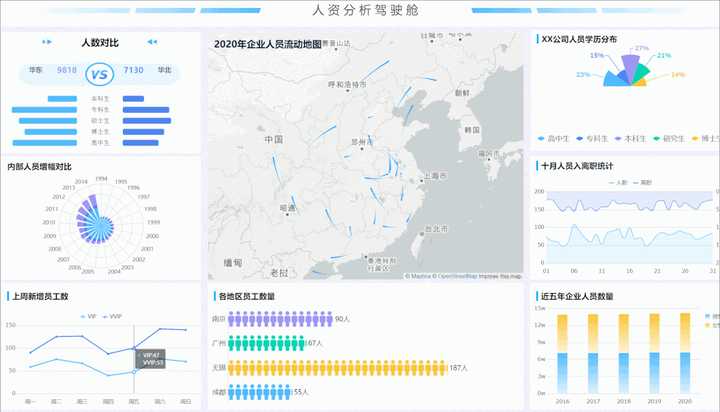Click the 华东 bar for 专科生
720x412 pixels.
pos(45,110)
